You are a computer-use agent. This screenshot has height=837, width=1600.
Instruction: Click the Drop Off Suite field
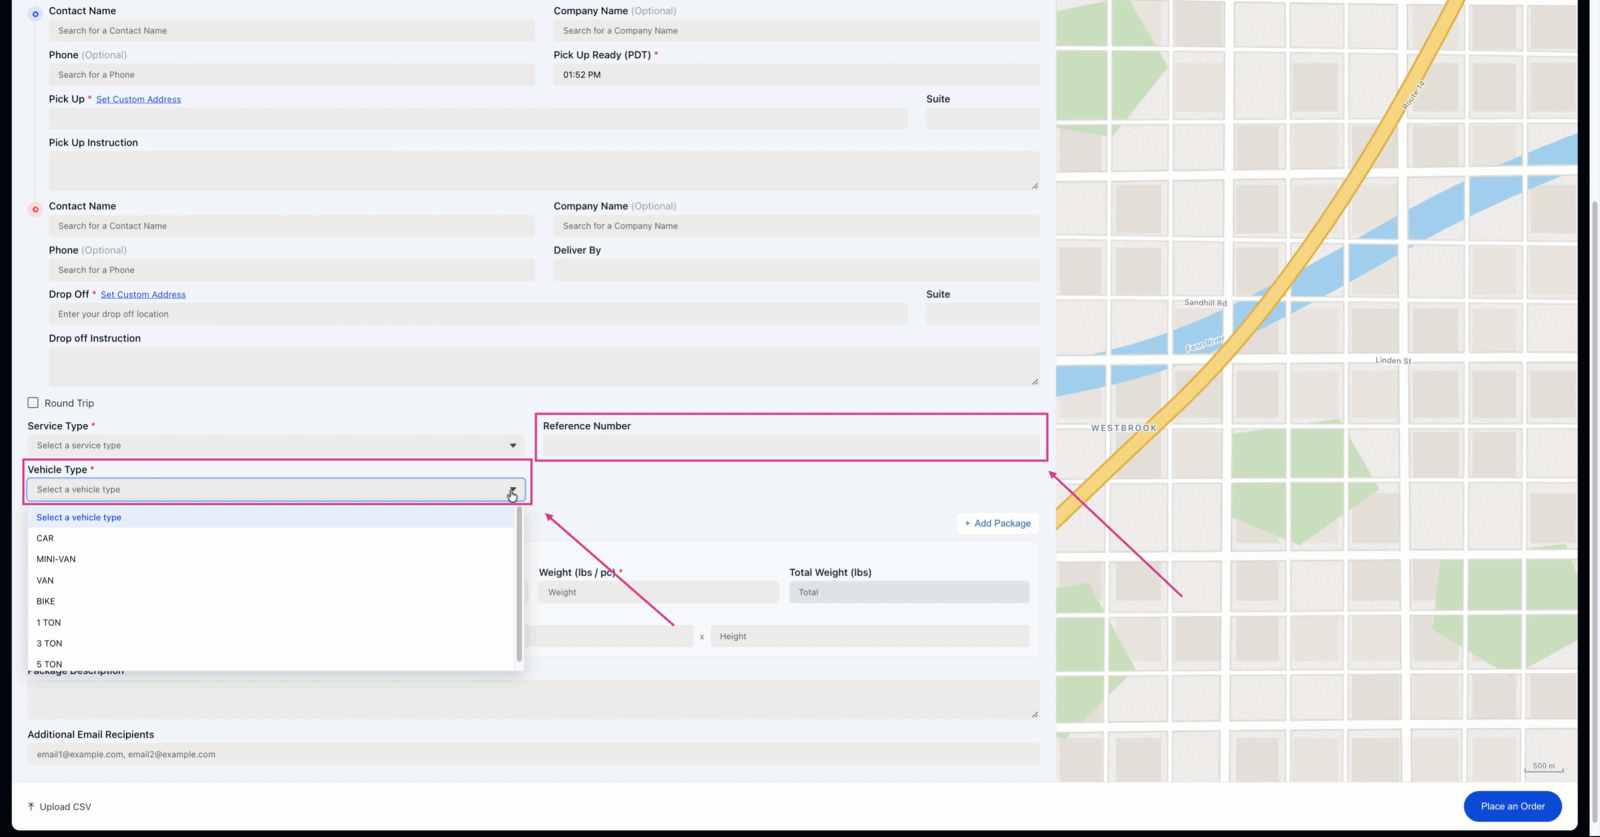click(983, 314)
